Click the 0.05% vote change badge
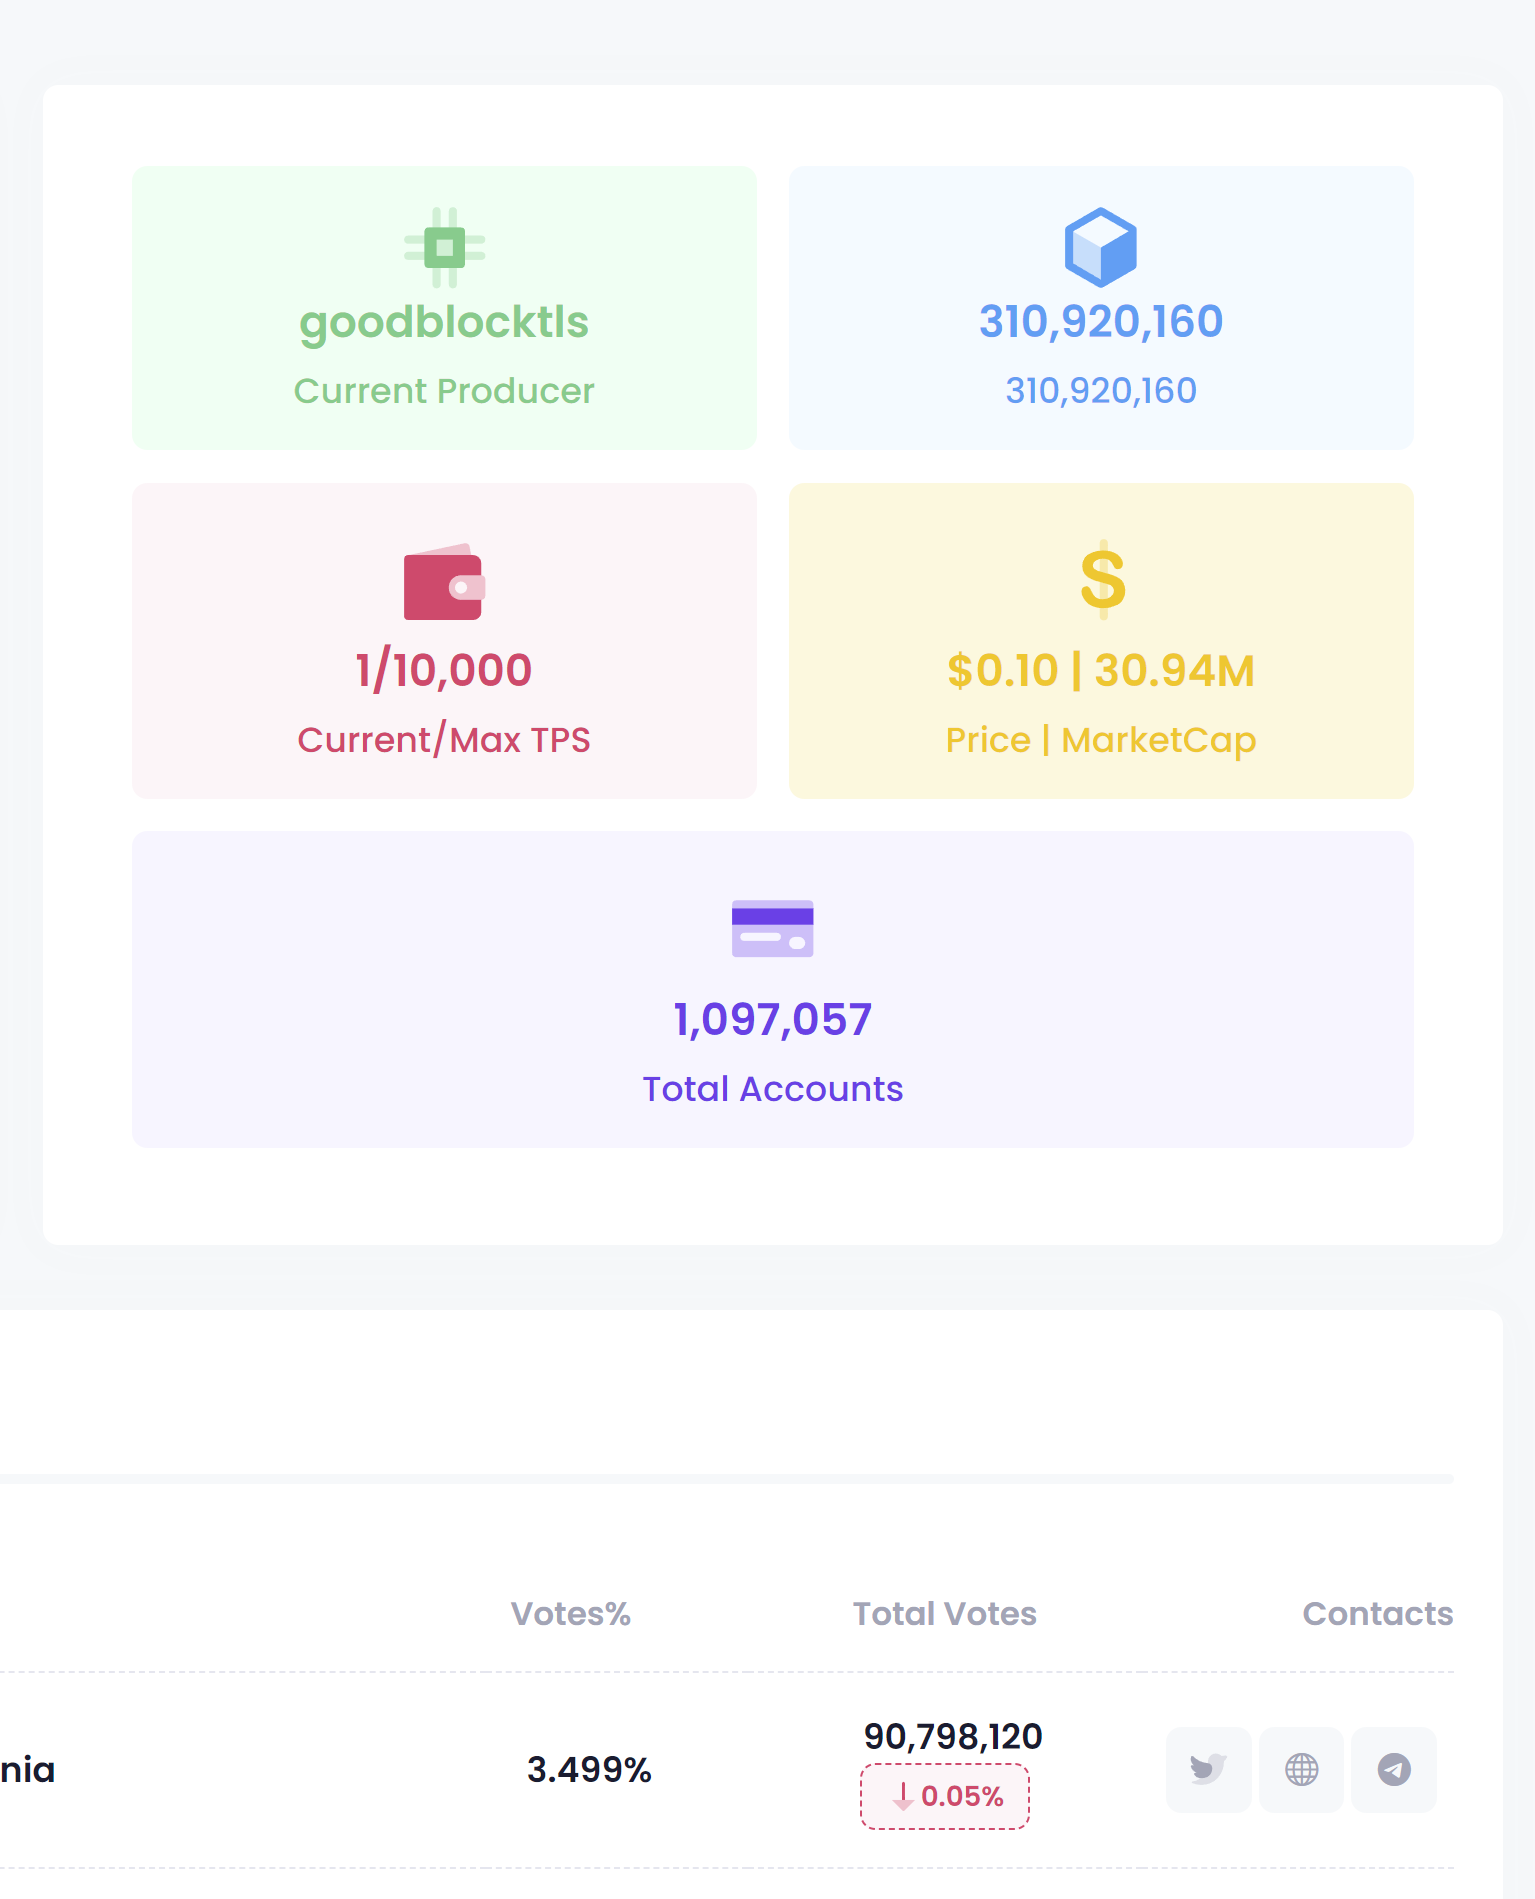This screenshot has width=1535, height=1899. (x=945, y=1796)
